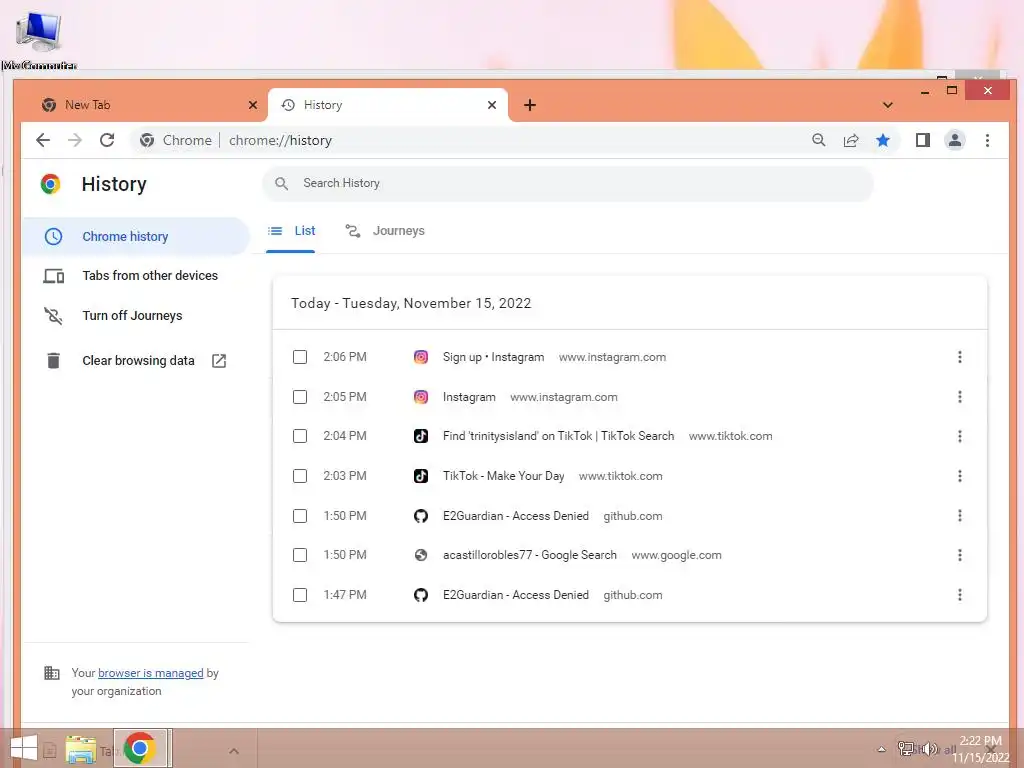
Task: Click the taskbar volume speaker icon
Action: click(929, 749)
